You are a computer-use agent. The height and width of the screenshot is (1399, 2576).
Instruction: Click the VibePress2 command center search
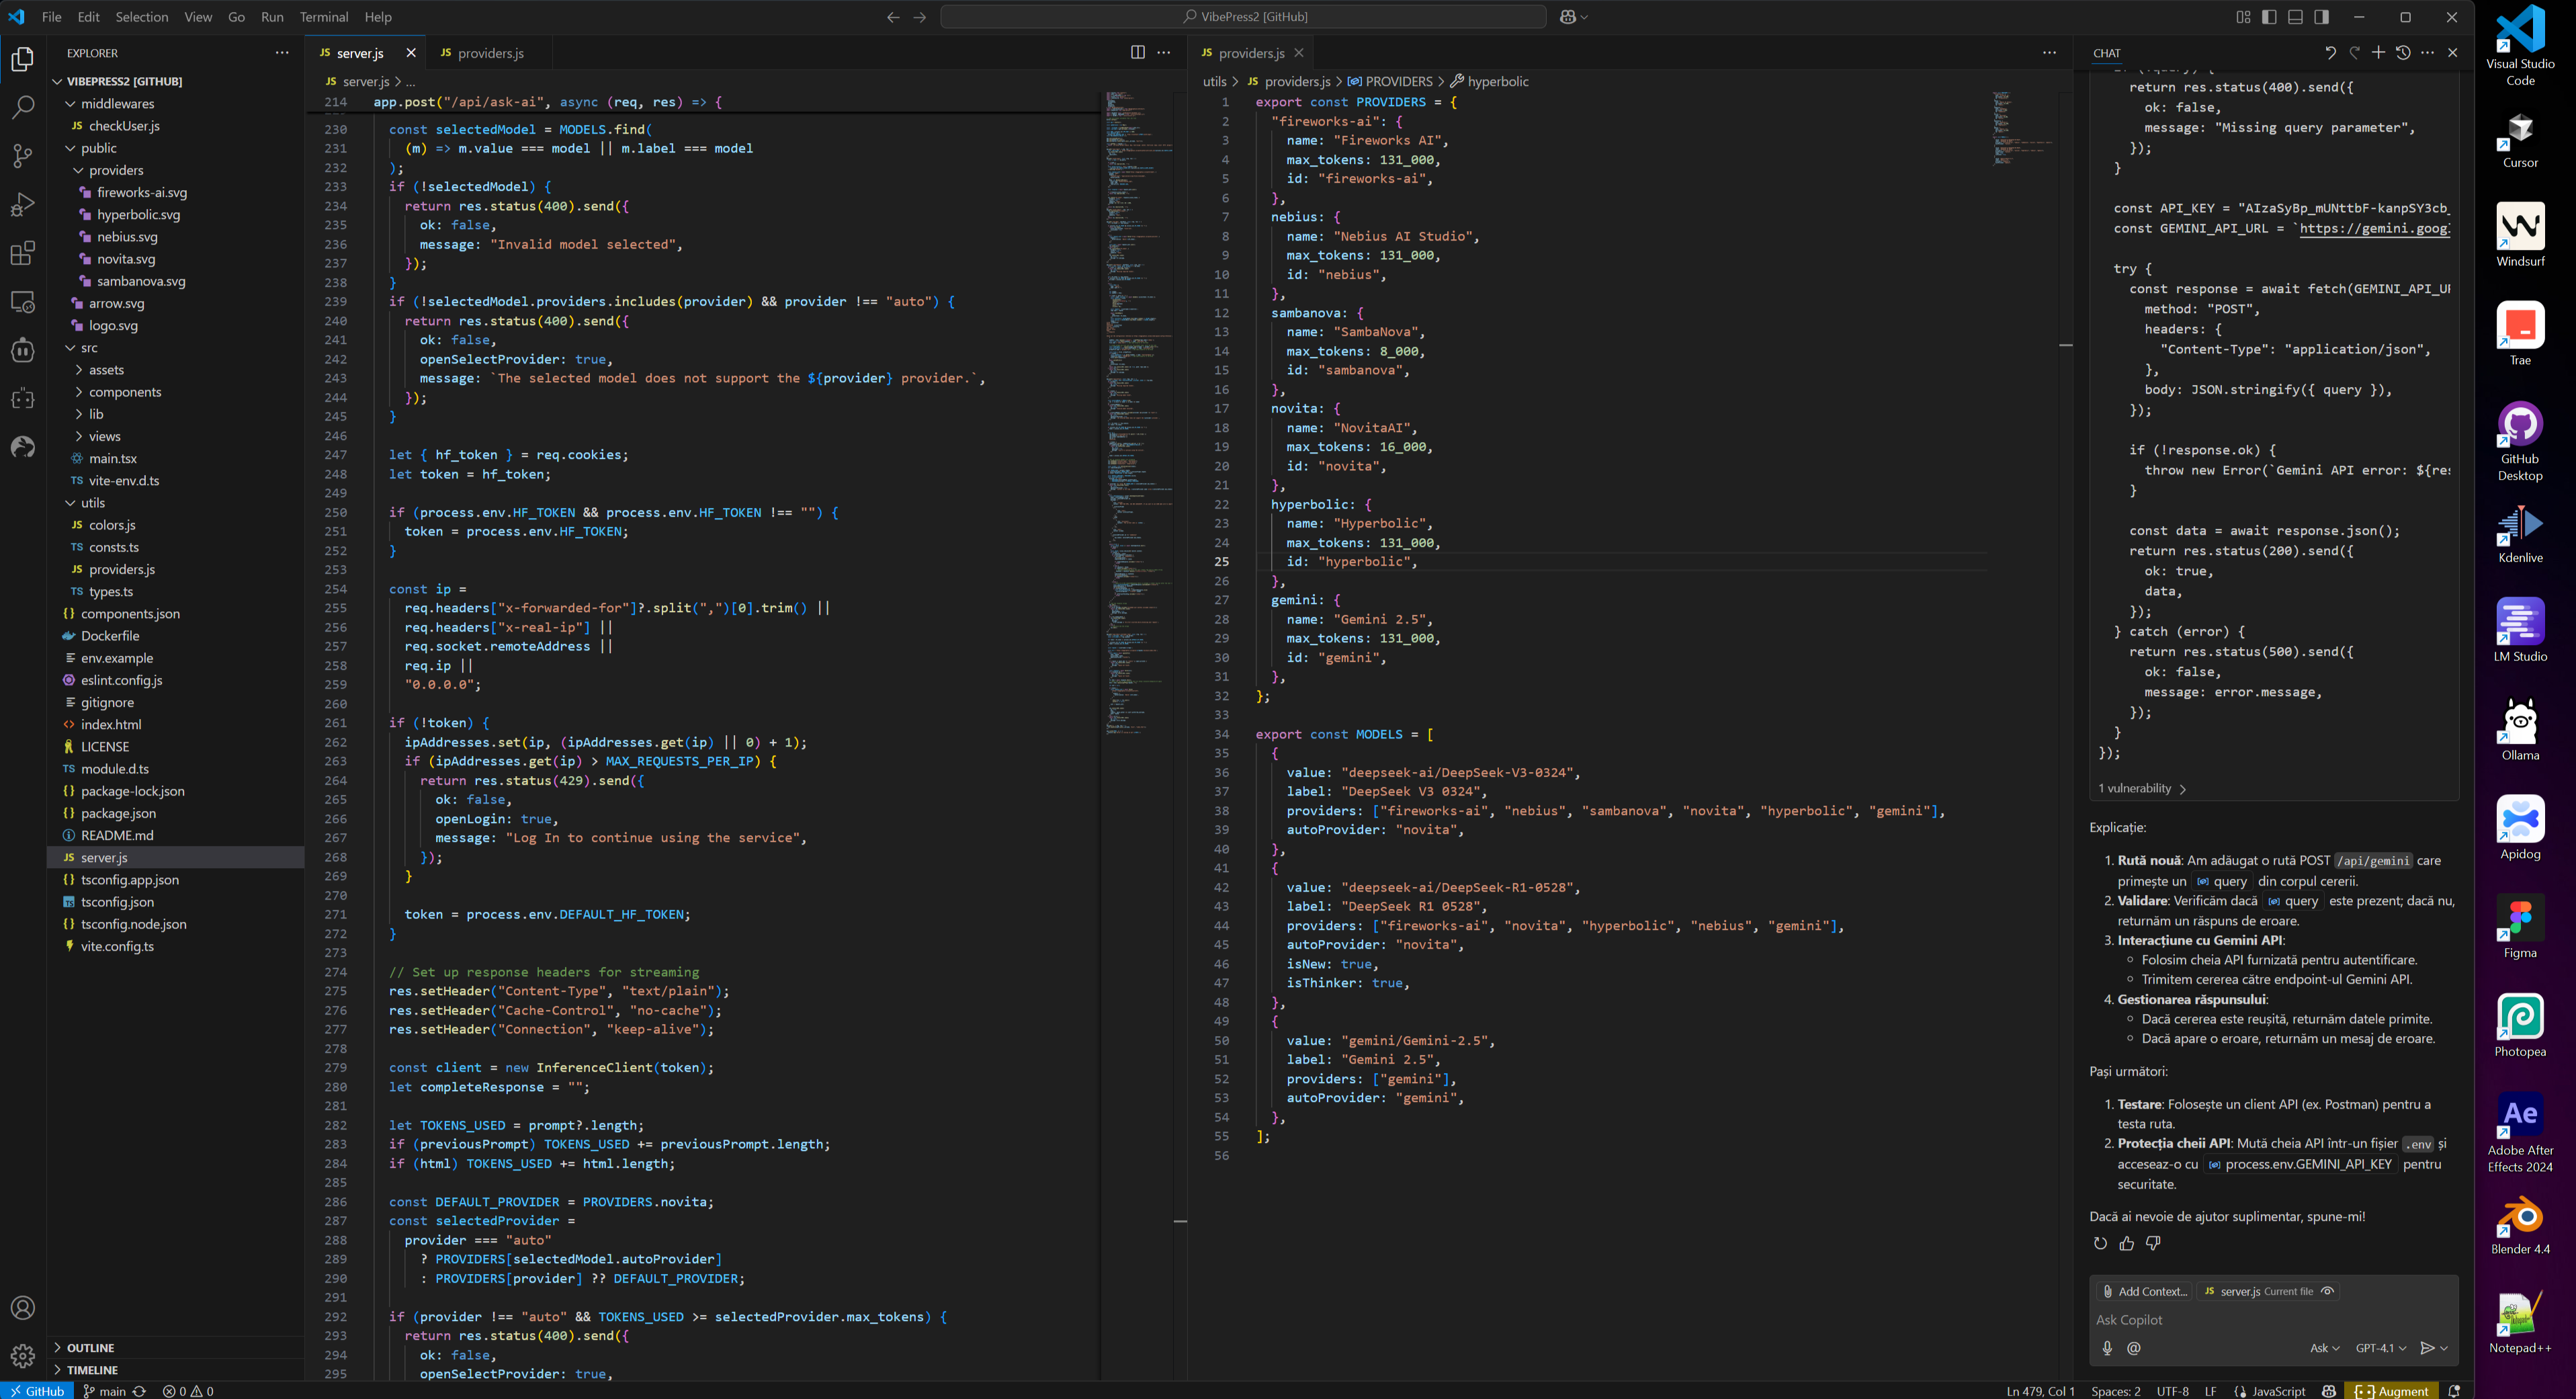1244,17
